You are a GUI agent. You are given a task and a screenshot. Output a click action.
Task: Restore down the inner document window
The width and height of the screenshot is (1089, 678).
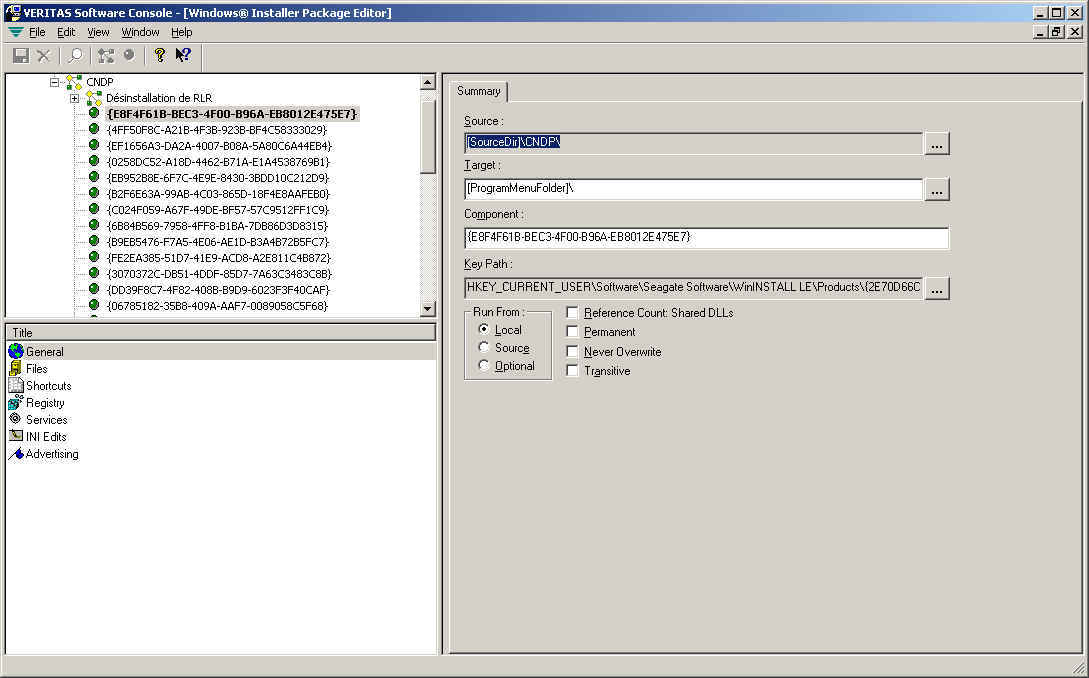click(x=1056, y=32)
